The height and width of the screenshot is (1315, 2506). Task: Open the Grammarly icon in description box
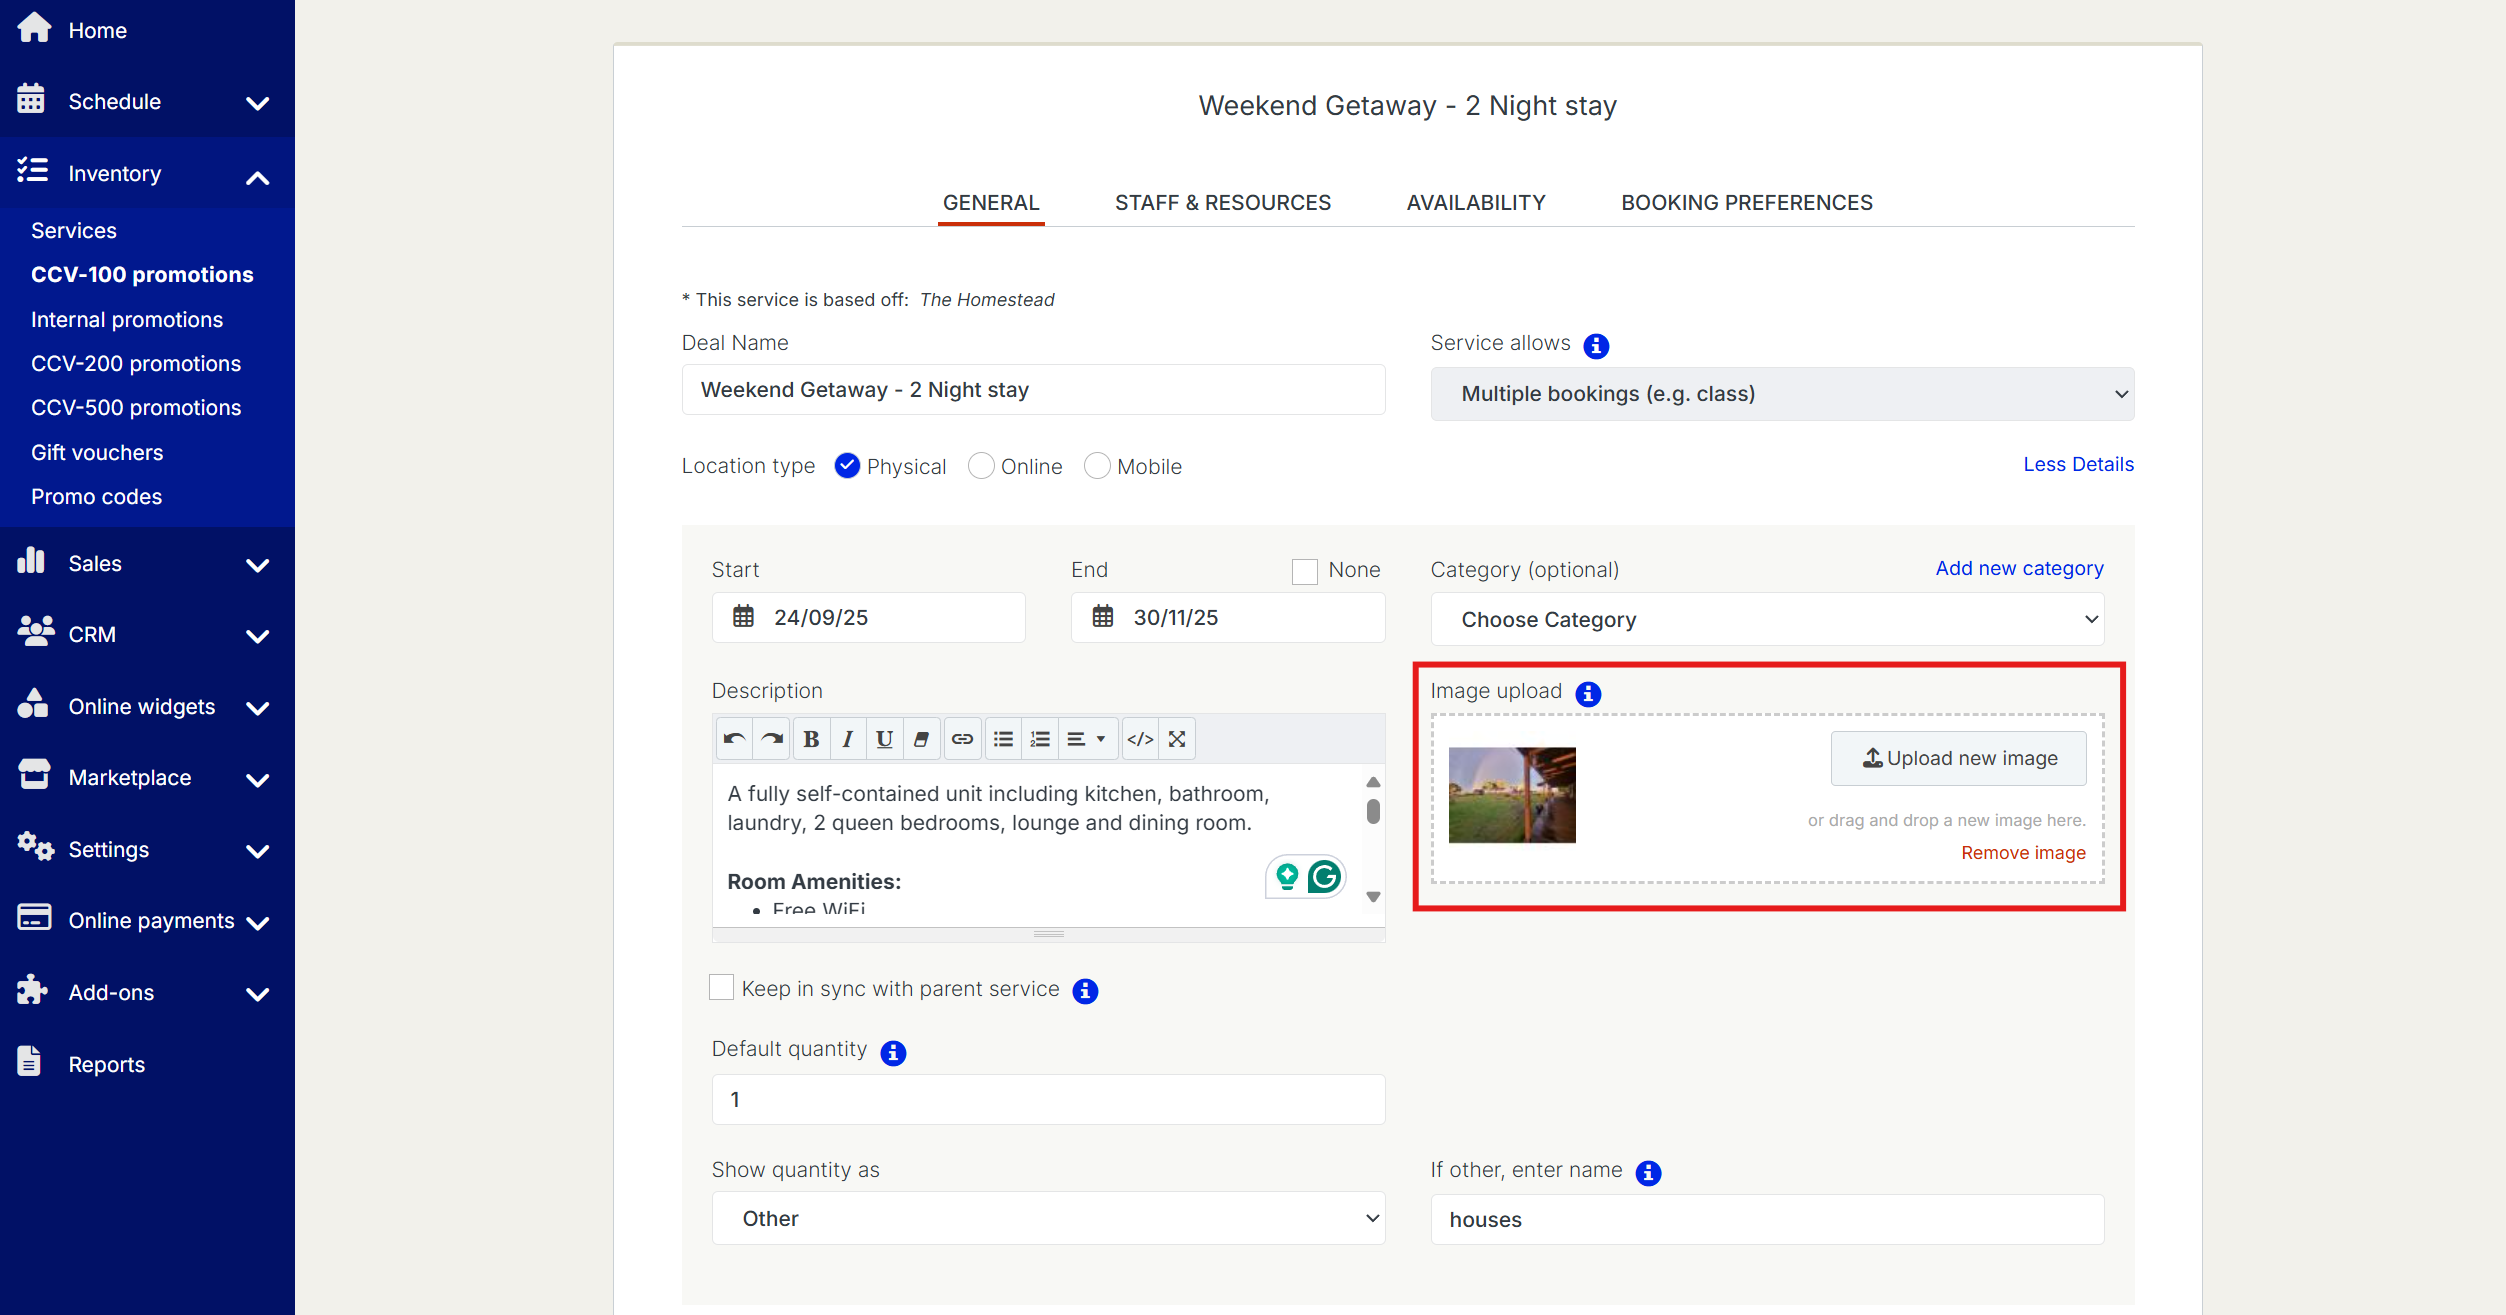(1324, 877)
